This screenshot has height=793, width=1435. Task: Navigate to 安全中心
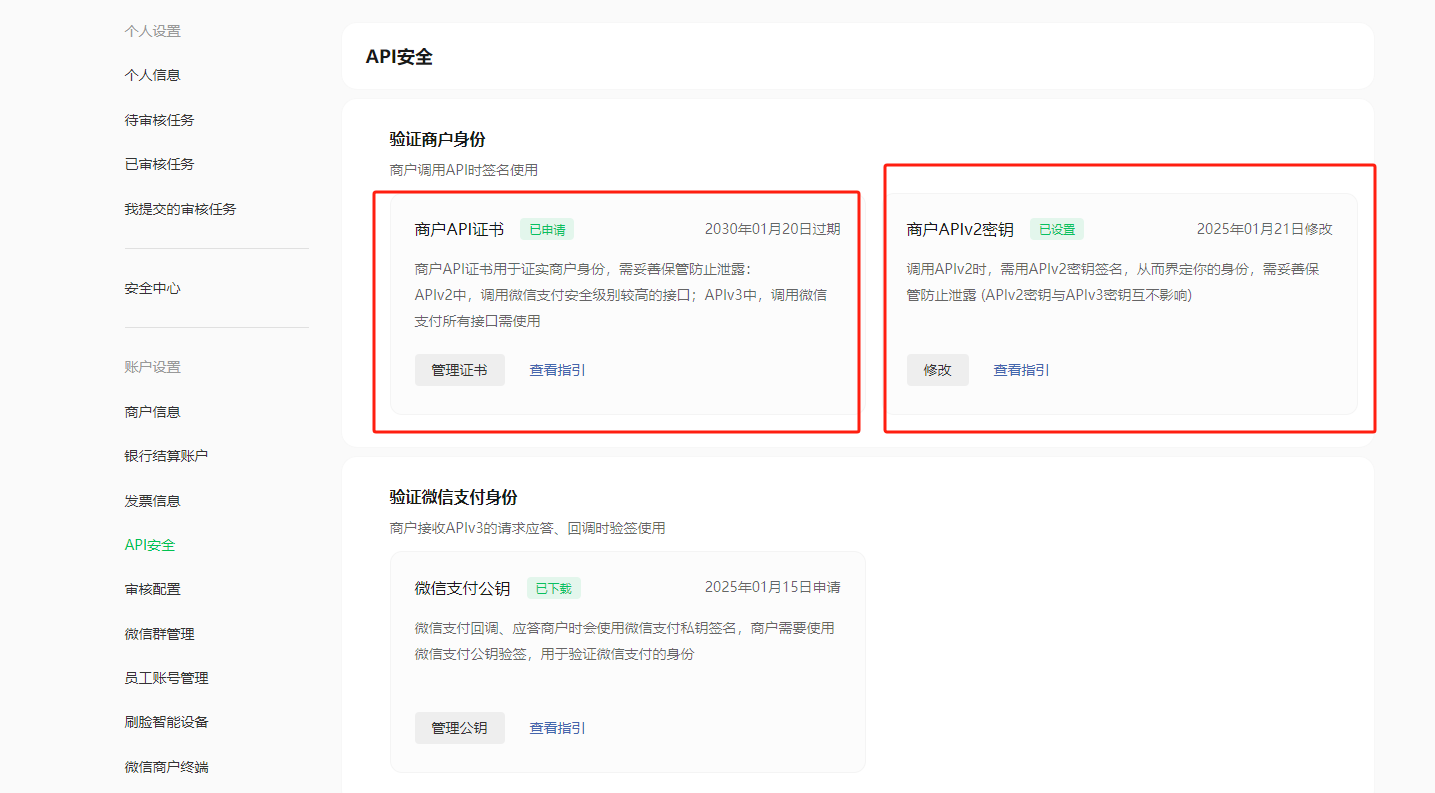(152, 288)
